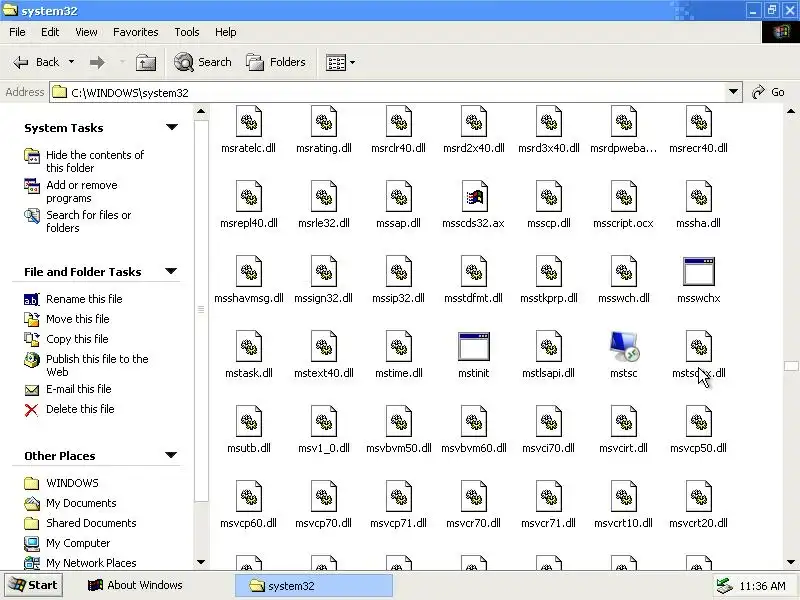Open the Start menu button

[34, 585]
